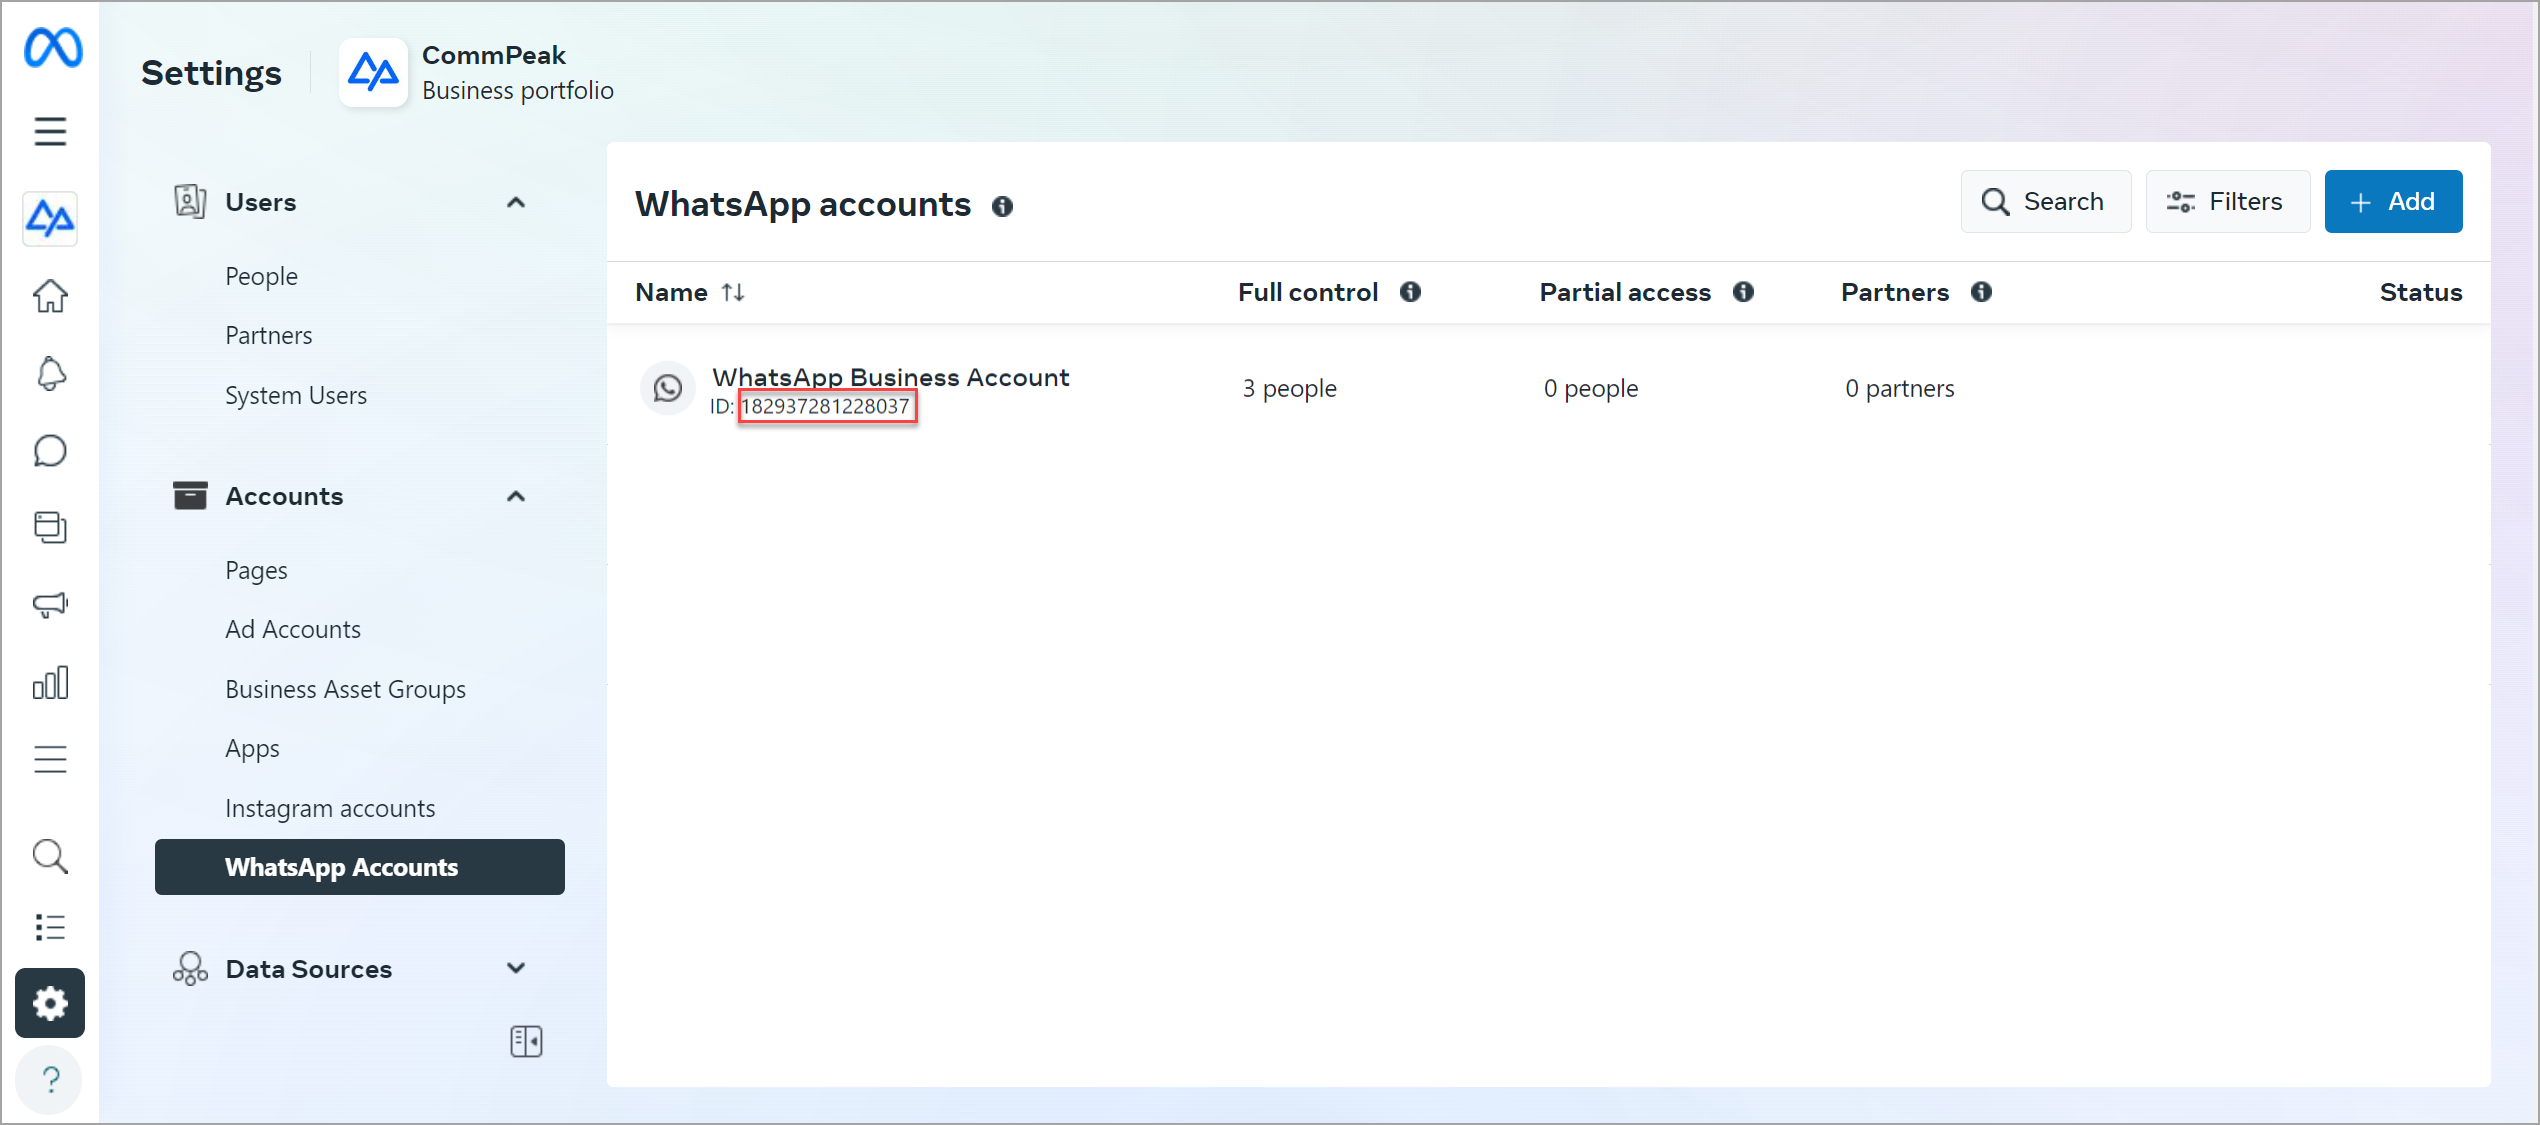2540x1125 pixels.
Task: Open Apps under Accounts
Action: pyautogui.click(x=252, y=748)
